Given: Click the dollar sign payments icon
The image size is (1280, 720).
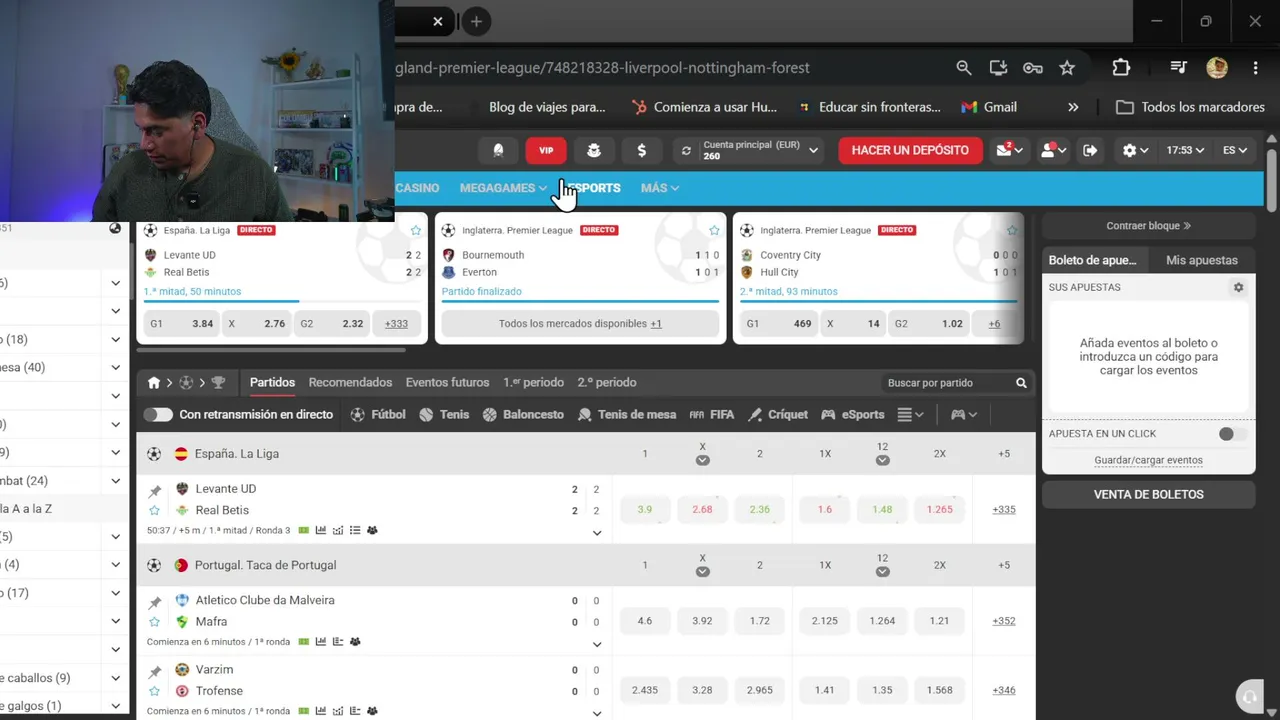Looking at the screenshot, I should 641,150.
